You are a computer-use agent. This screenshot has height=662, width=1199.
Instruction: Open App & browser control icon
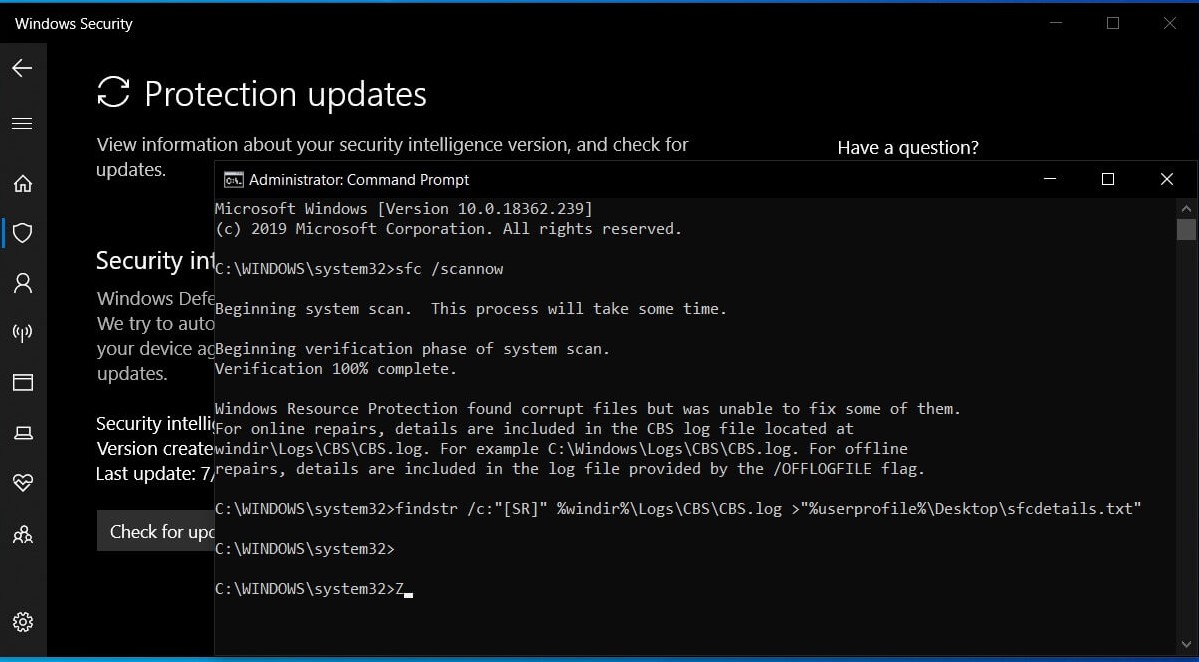[23, 382]
